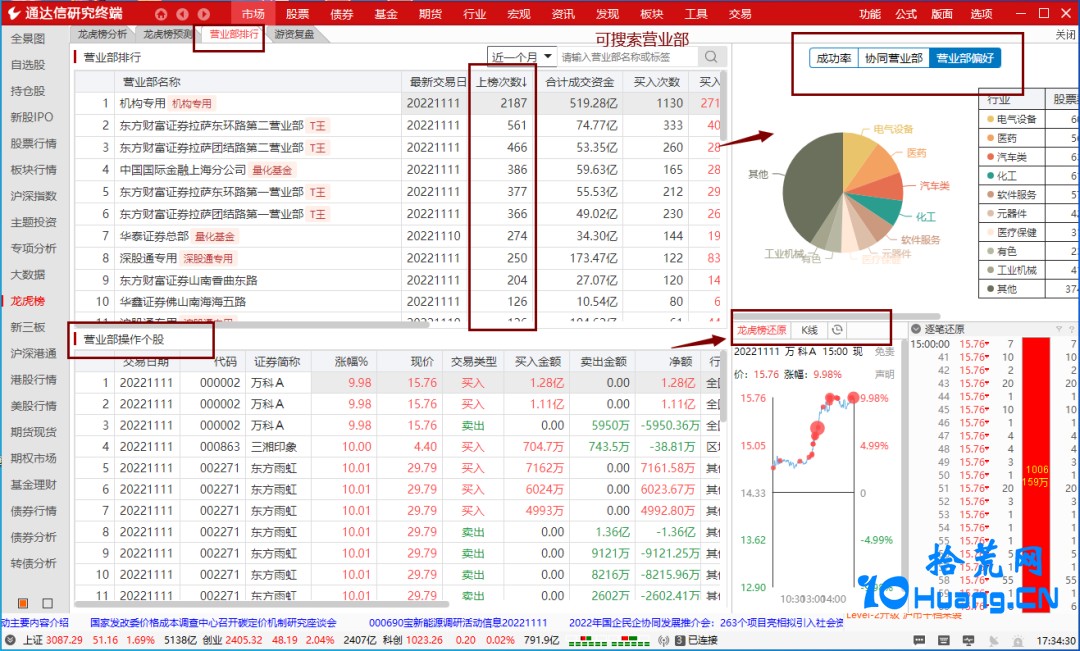Click the signal connection icon in status bar
The height and width of the screenshot is (651, 1080).
tap(663, 640)
